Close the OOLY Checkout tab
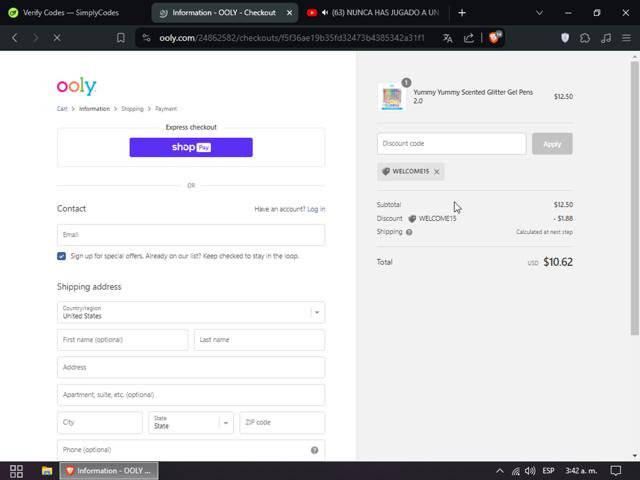This screenshot has height=480, width=640. 289,13
